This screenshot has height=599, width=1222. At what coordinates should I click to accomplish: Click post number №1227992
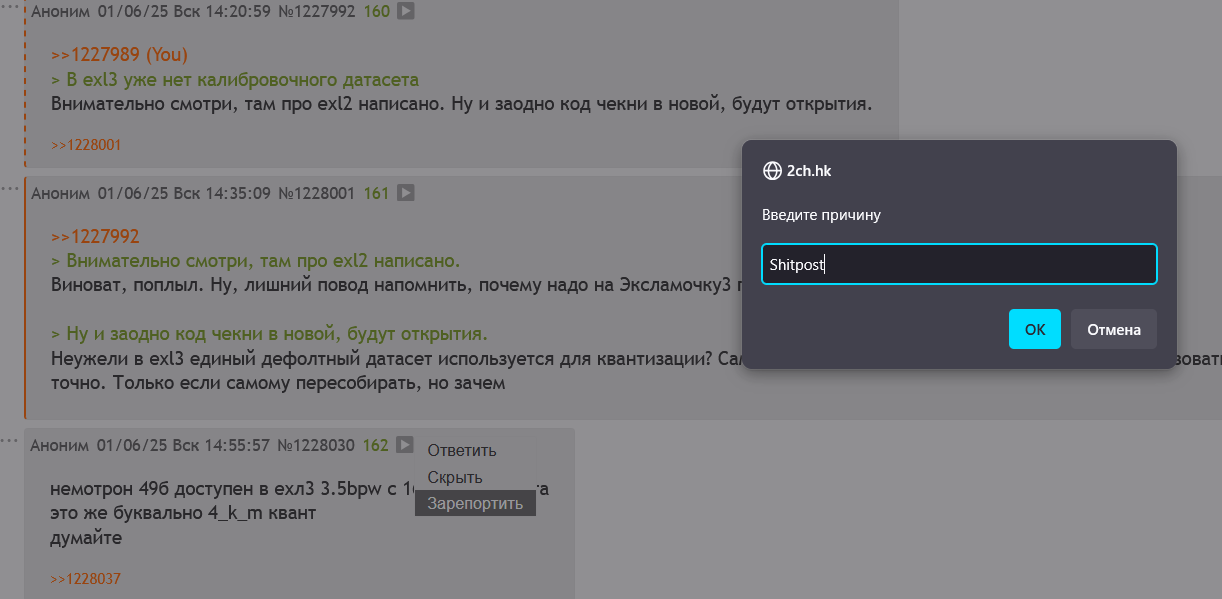[316, 12]
